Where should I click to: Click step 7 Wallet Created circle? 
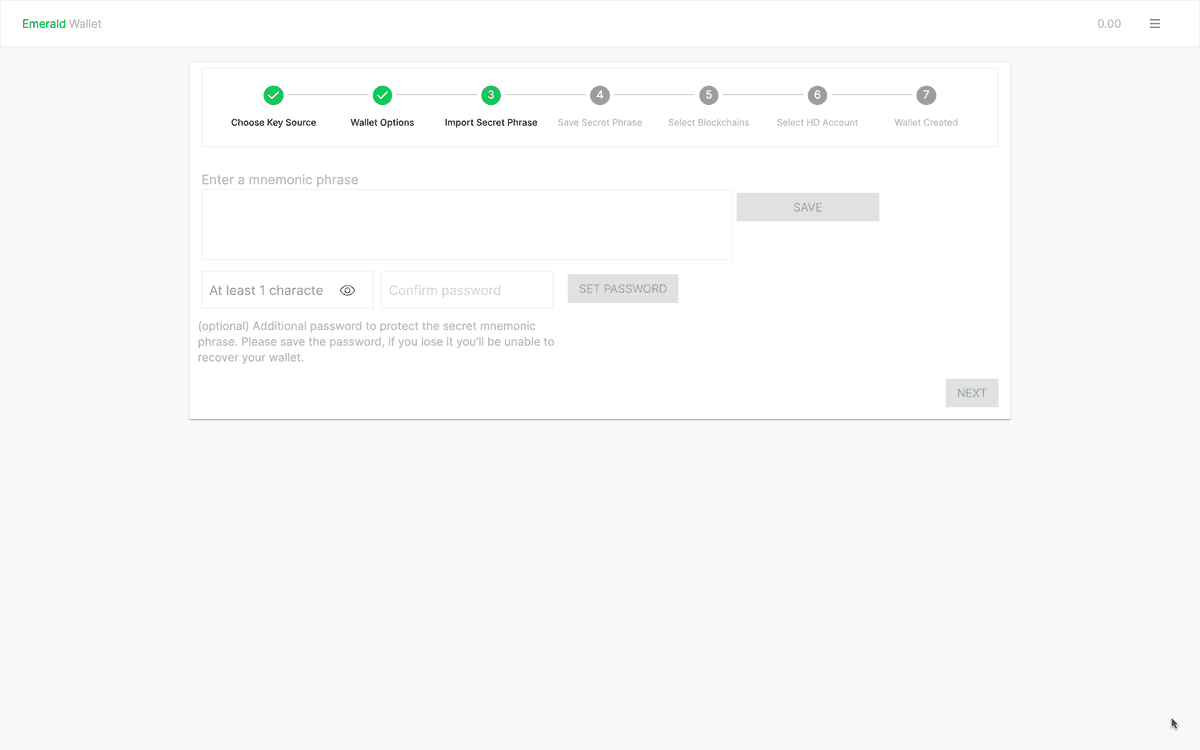pos(926,95)
